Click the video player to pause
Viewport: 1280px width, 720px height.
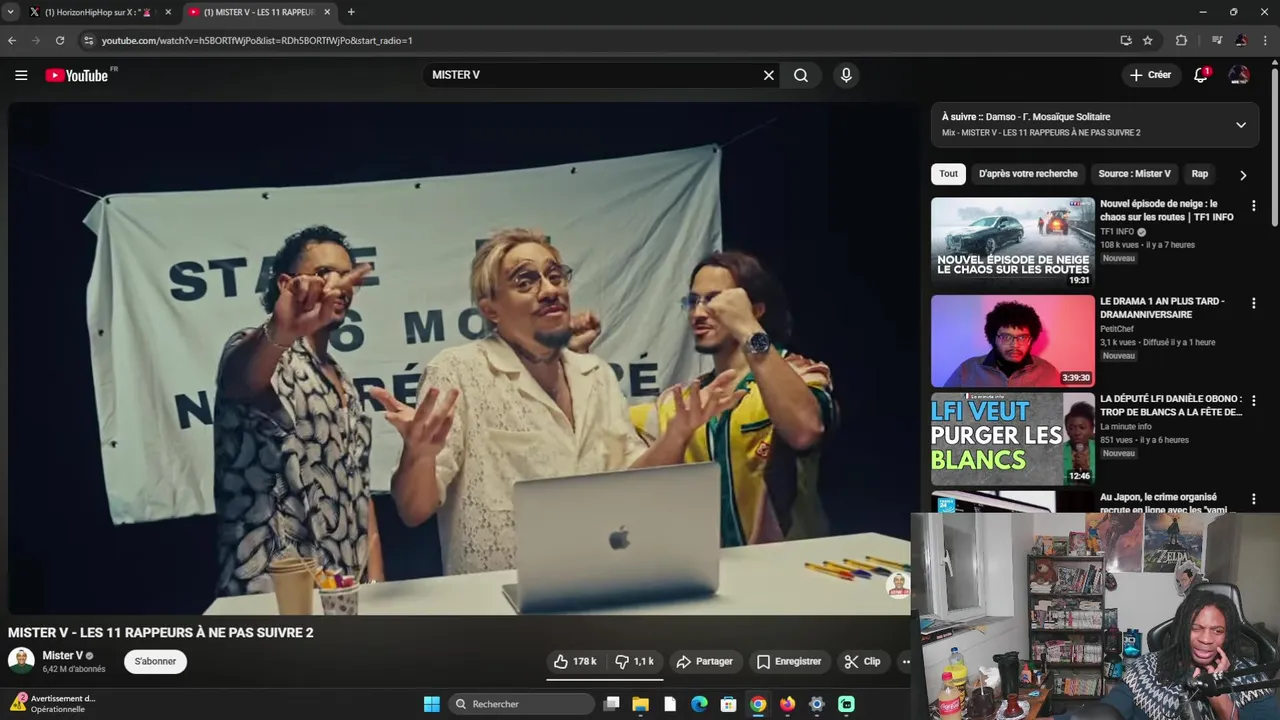[x=460, y=358]
